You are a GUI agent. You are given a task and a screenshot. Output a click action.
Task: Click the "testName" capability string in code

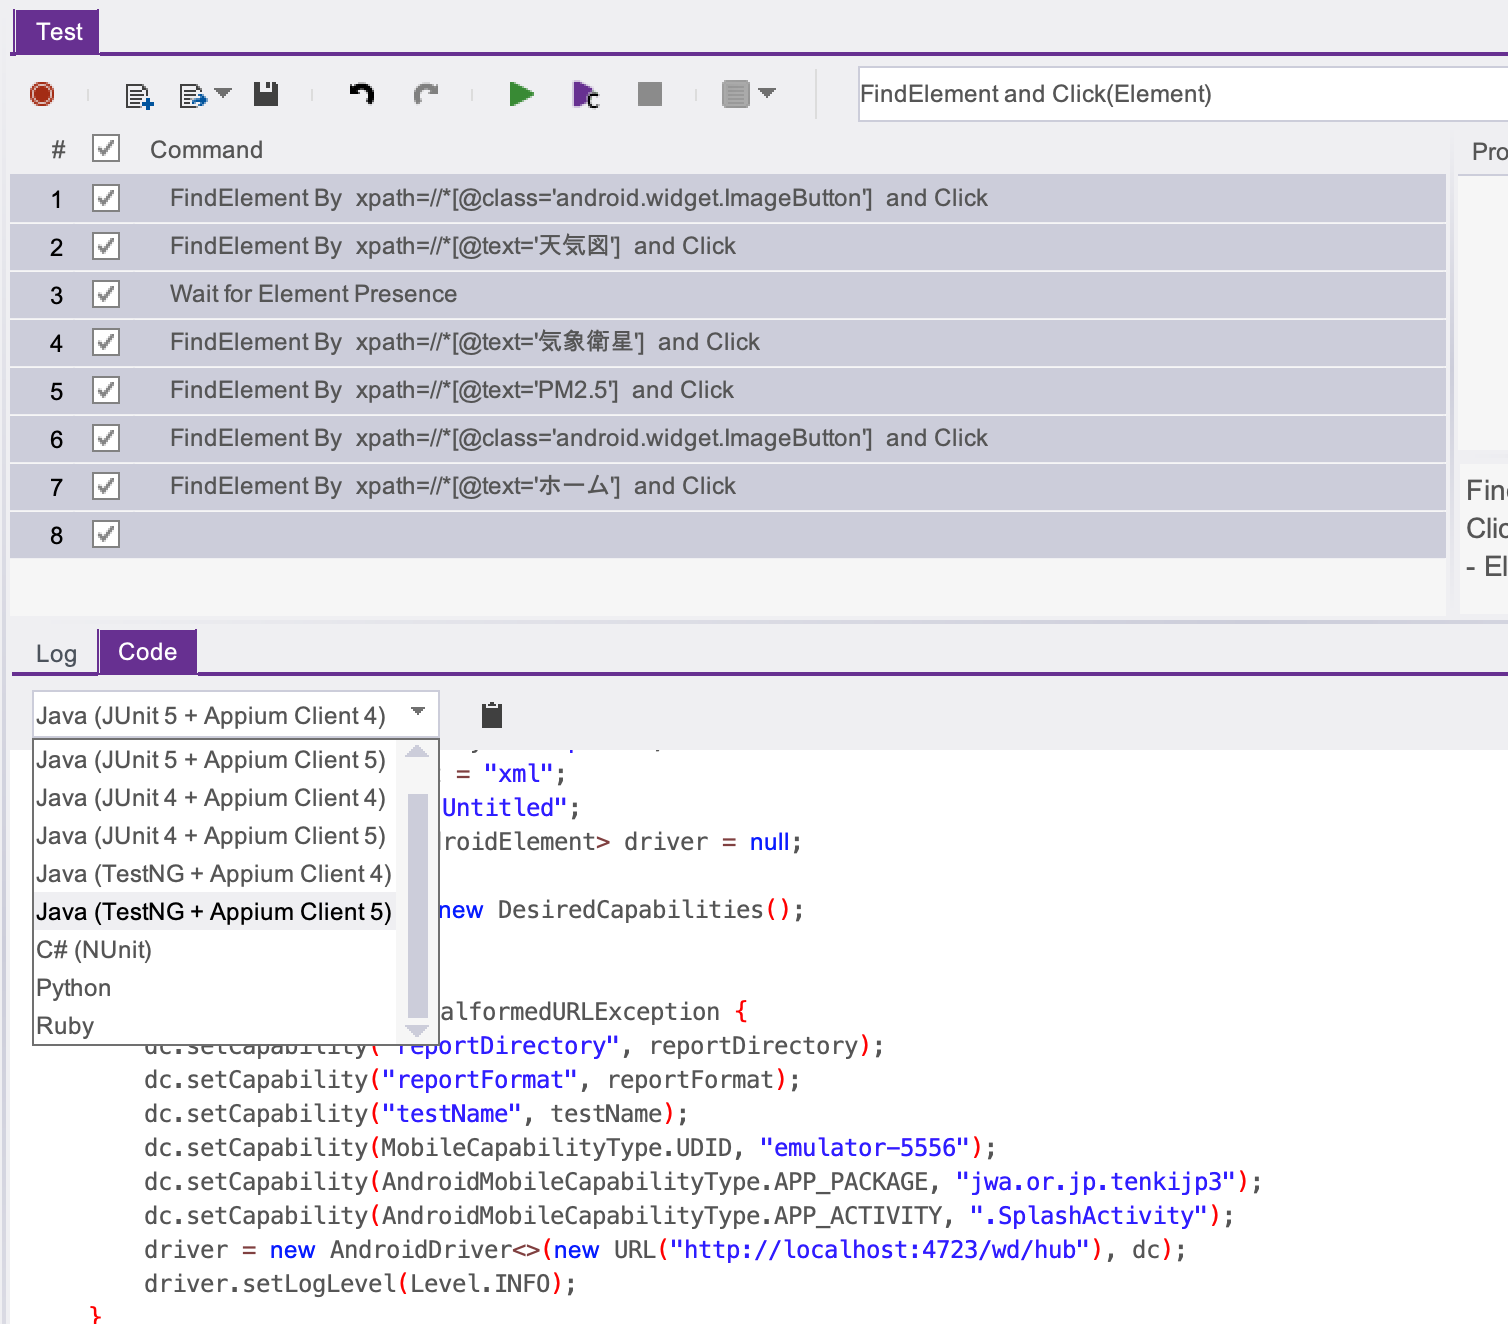coord(451,1113)
